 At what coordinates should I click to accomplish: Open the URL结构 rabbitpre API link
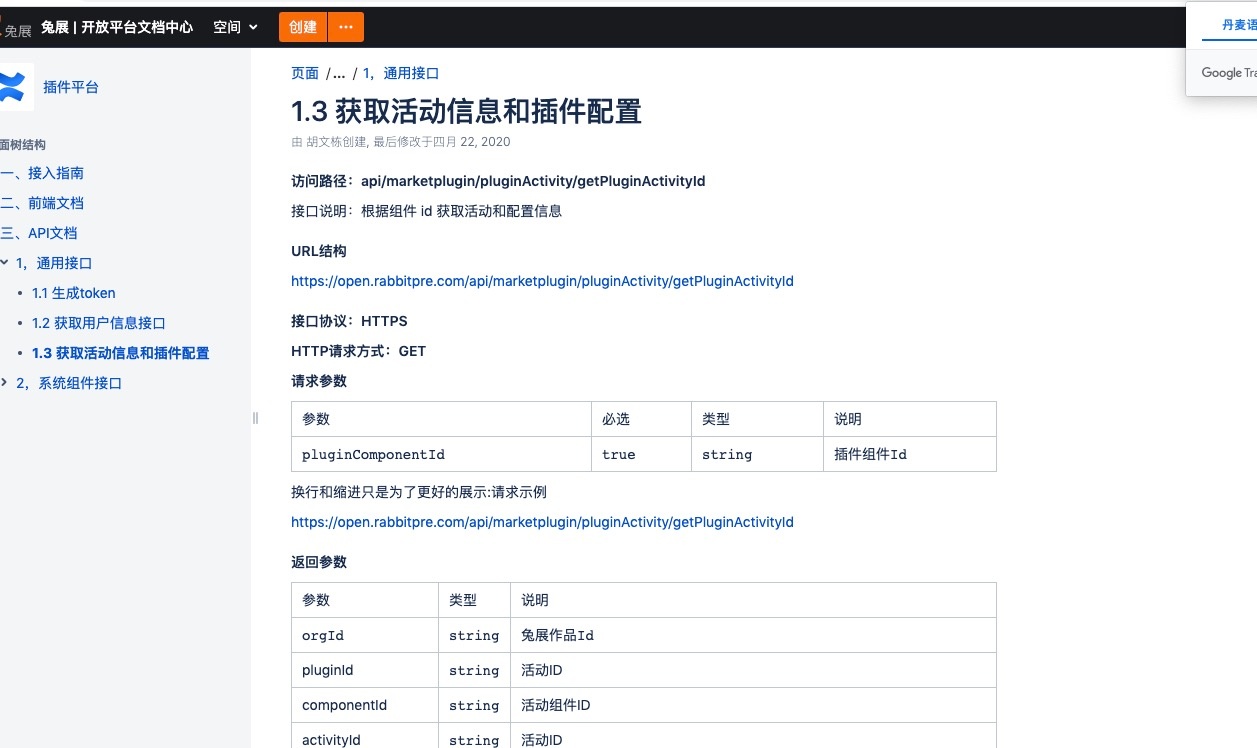pyautogui.click(x=542, y=281)
